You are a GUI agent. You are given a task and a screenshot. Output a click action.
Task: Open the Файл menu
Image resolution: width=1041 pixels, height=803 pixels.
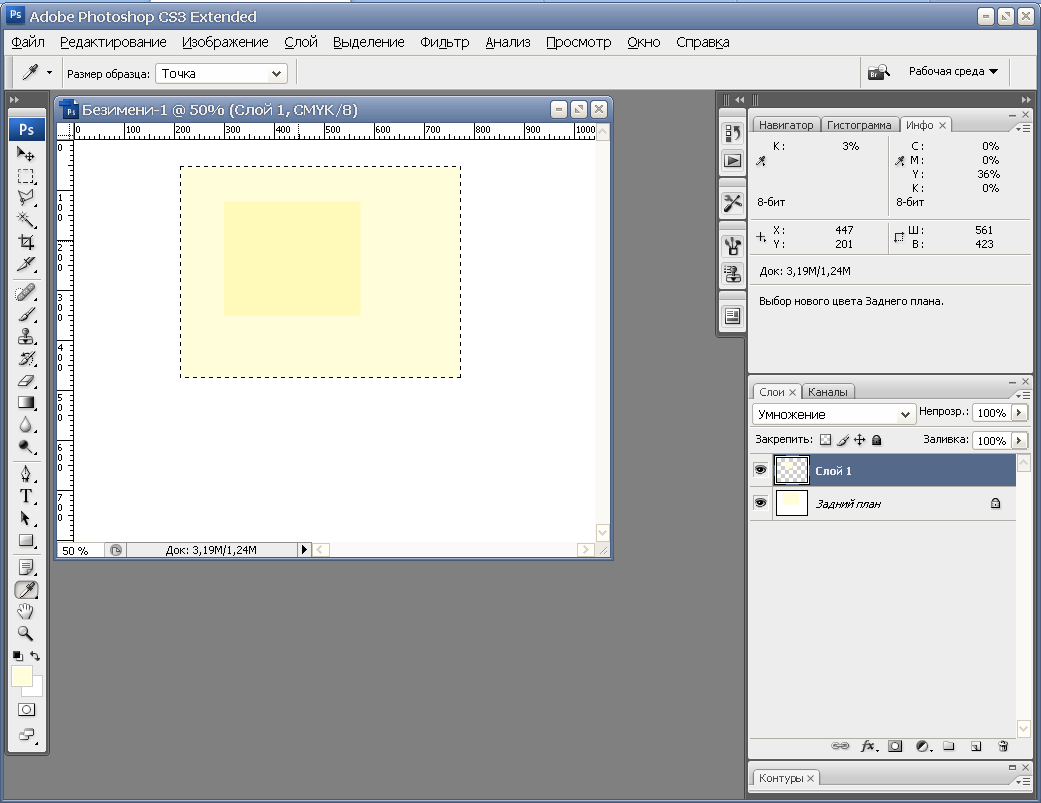coord(28,42)
